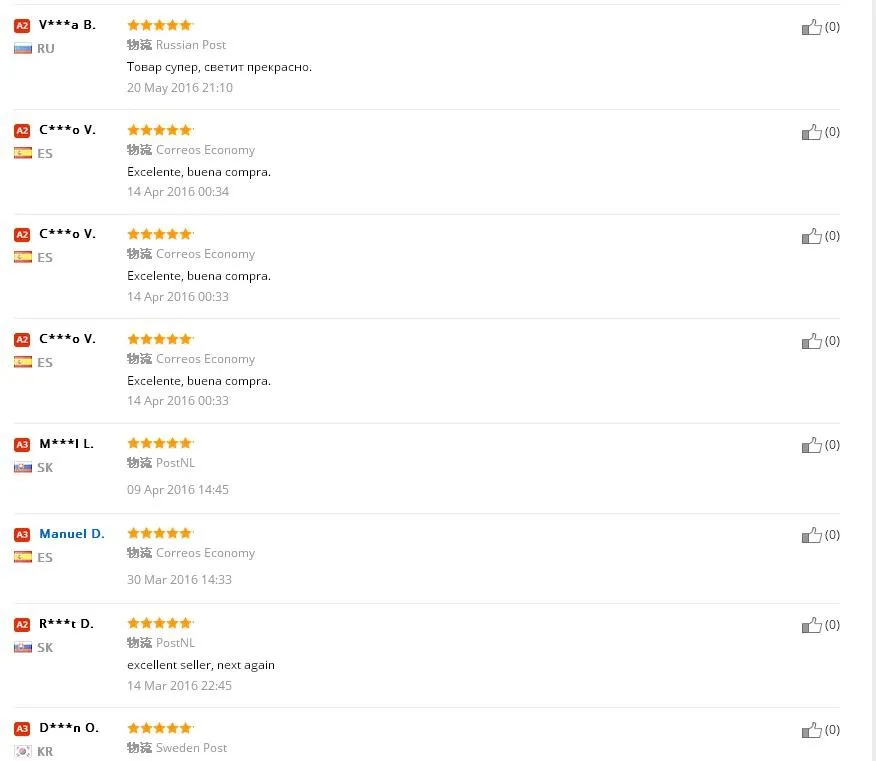Click the Slovakia flag under M***l L.
Viewport: 876px width, 761px height.
23,467
